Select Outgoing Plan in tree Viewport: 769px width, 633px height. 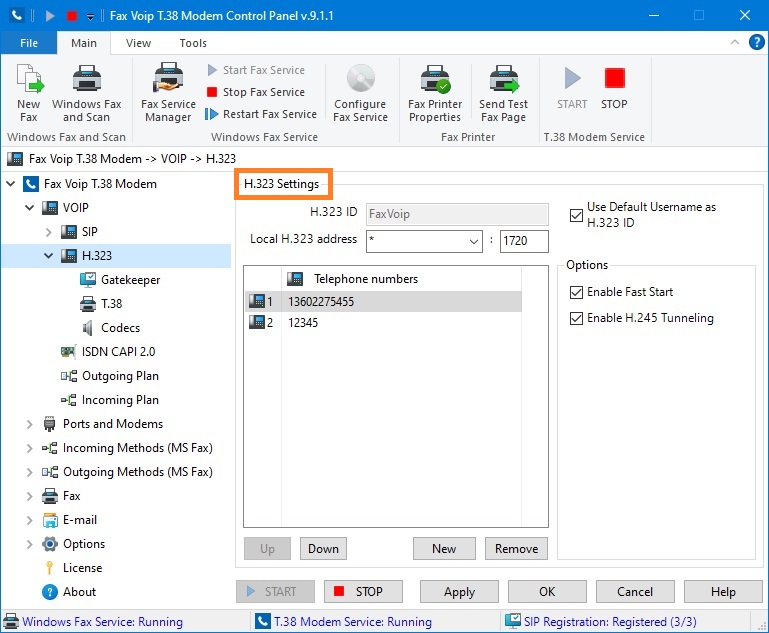click(x=120, y=376)
